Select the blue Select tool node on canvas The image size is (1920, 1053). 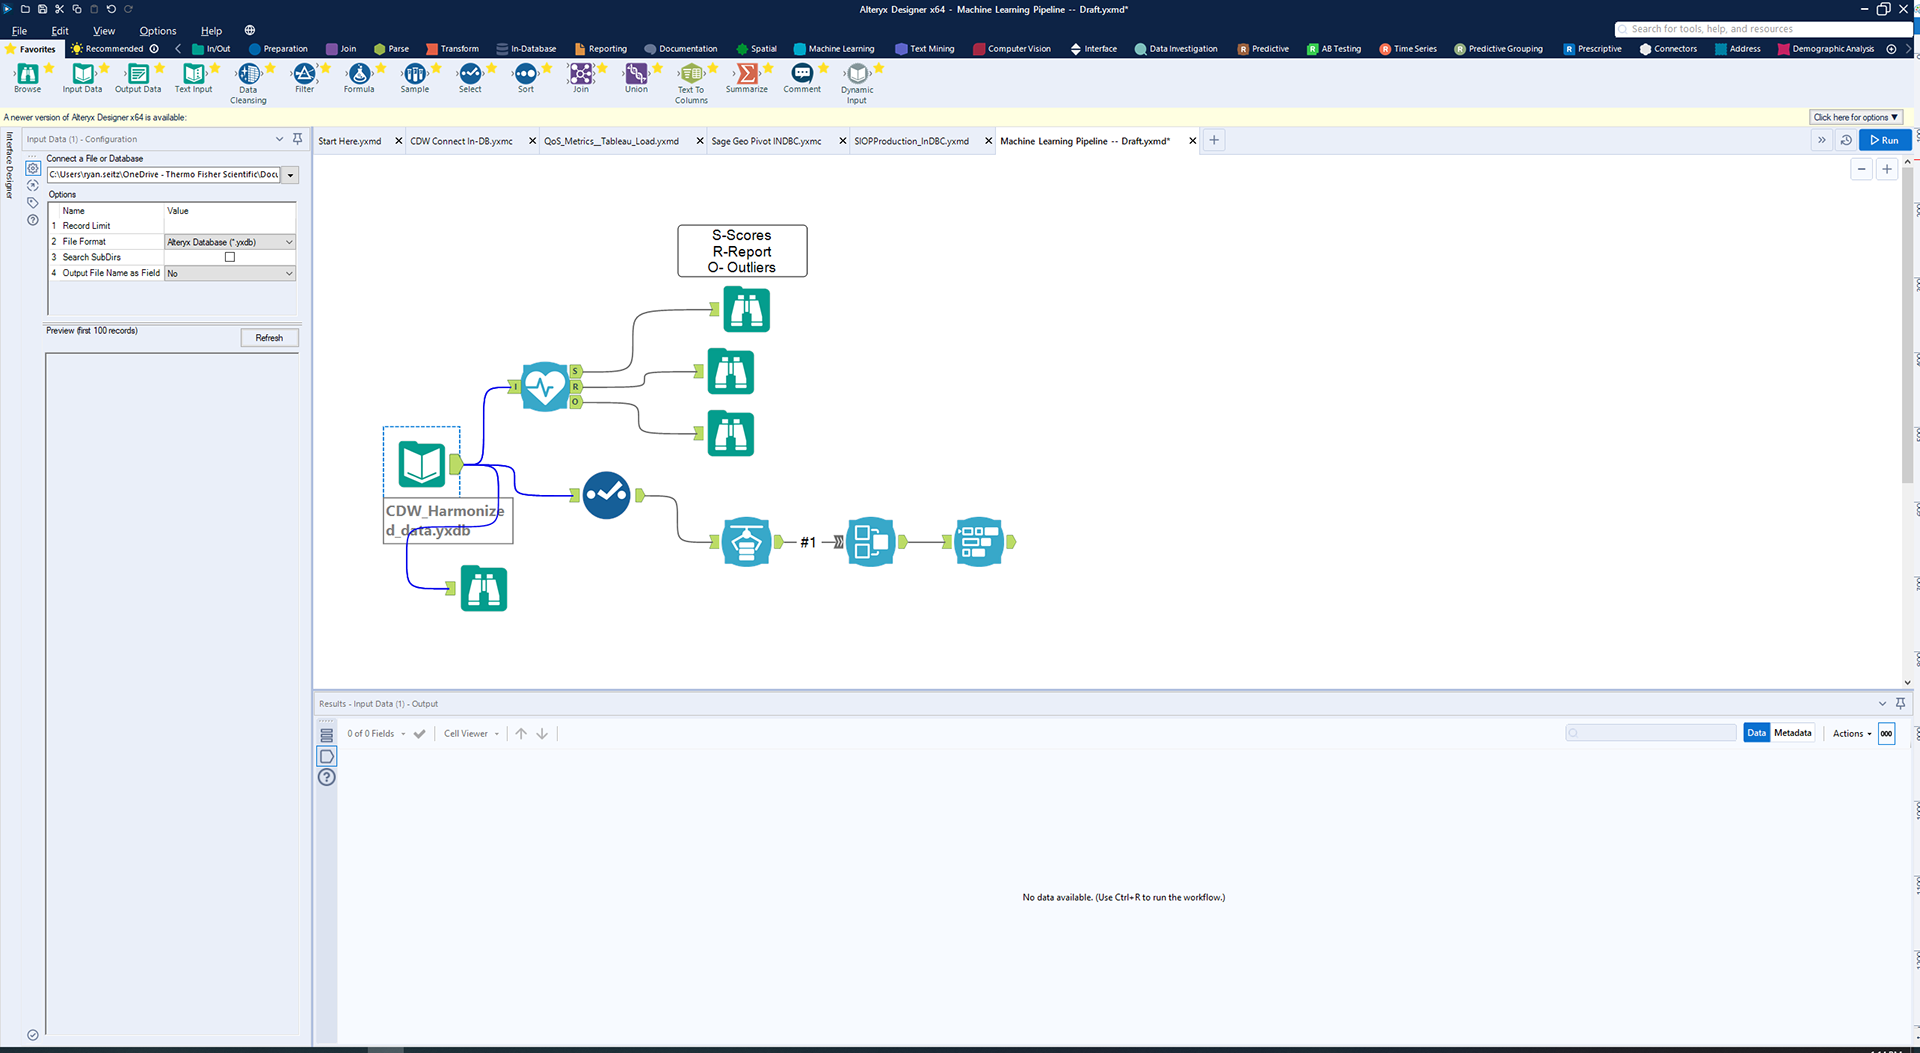(x=606, y=495)
